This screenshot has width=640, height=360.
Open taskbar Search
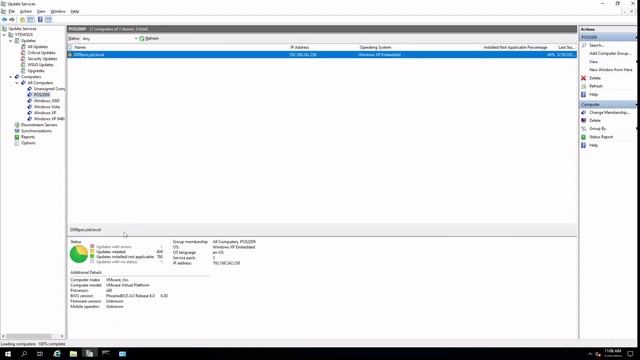tap(24, 353)
